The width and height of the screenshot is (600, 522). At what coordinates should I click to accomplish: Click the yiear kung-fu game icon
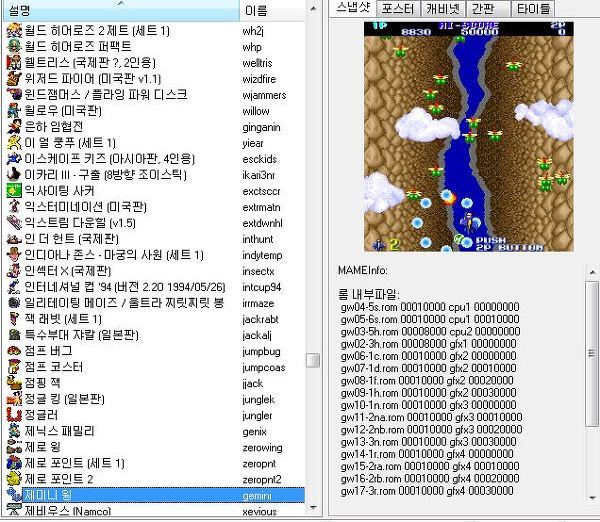click(14, 143)
